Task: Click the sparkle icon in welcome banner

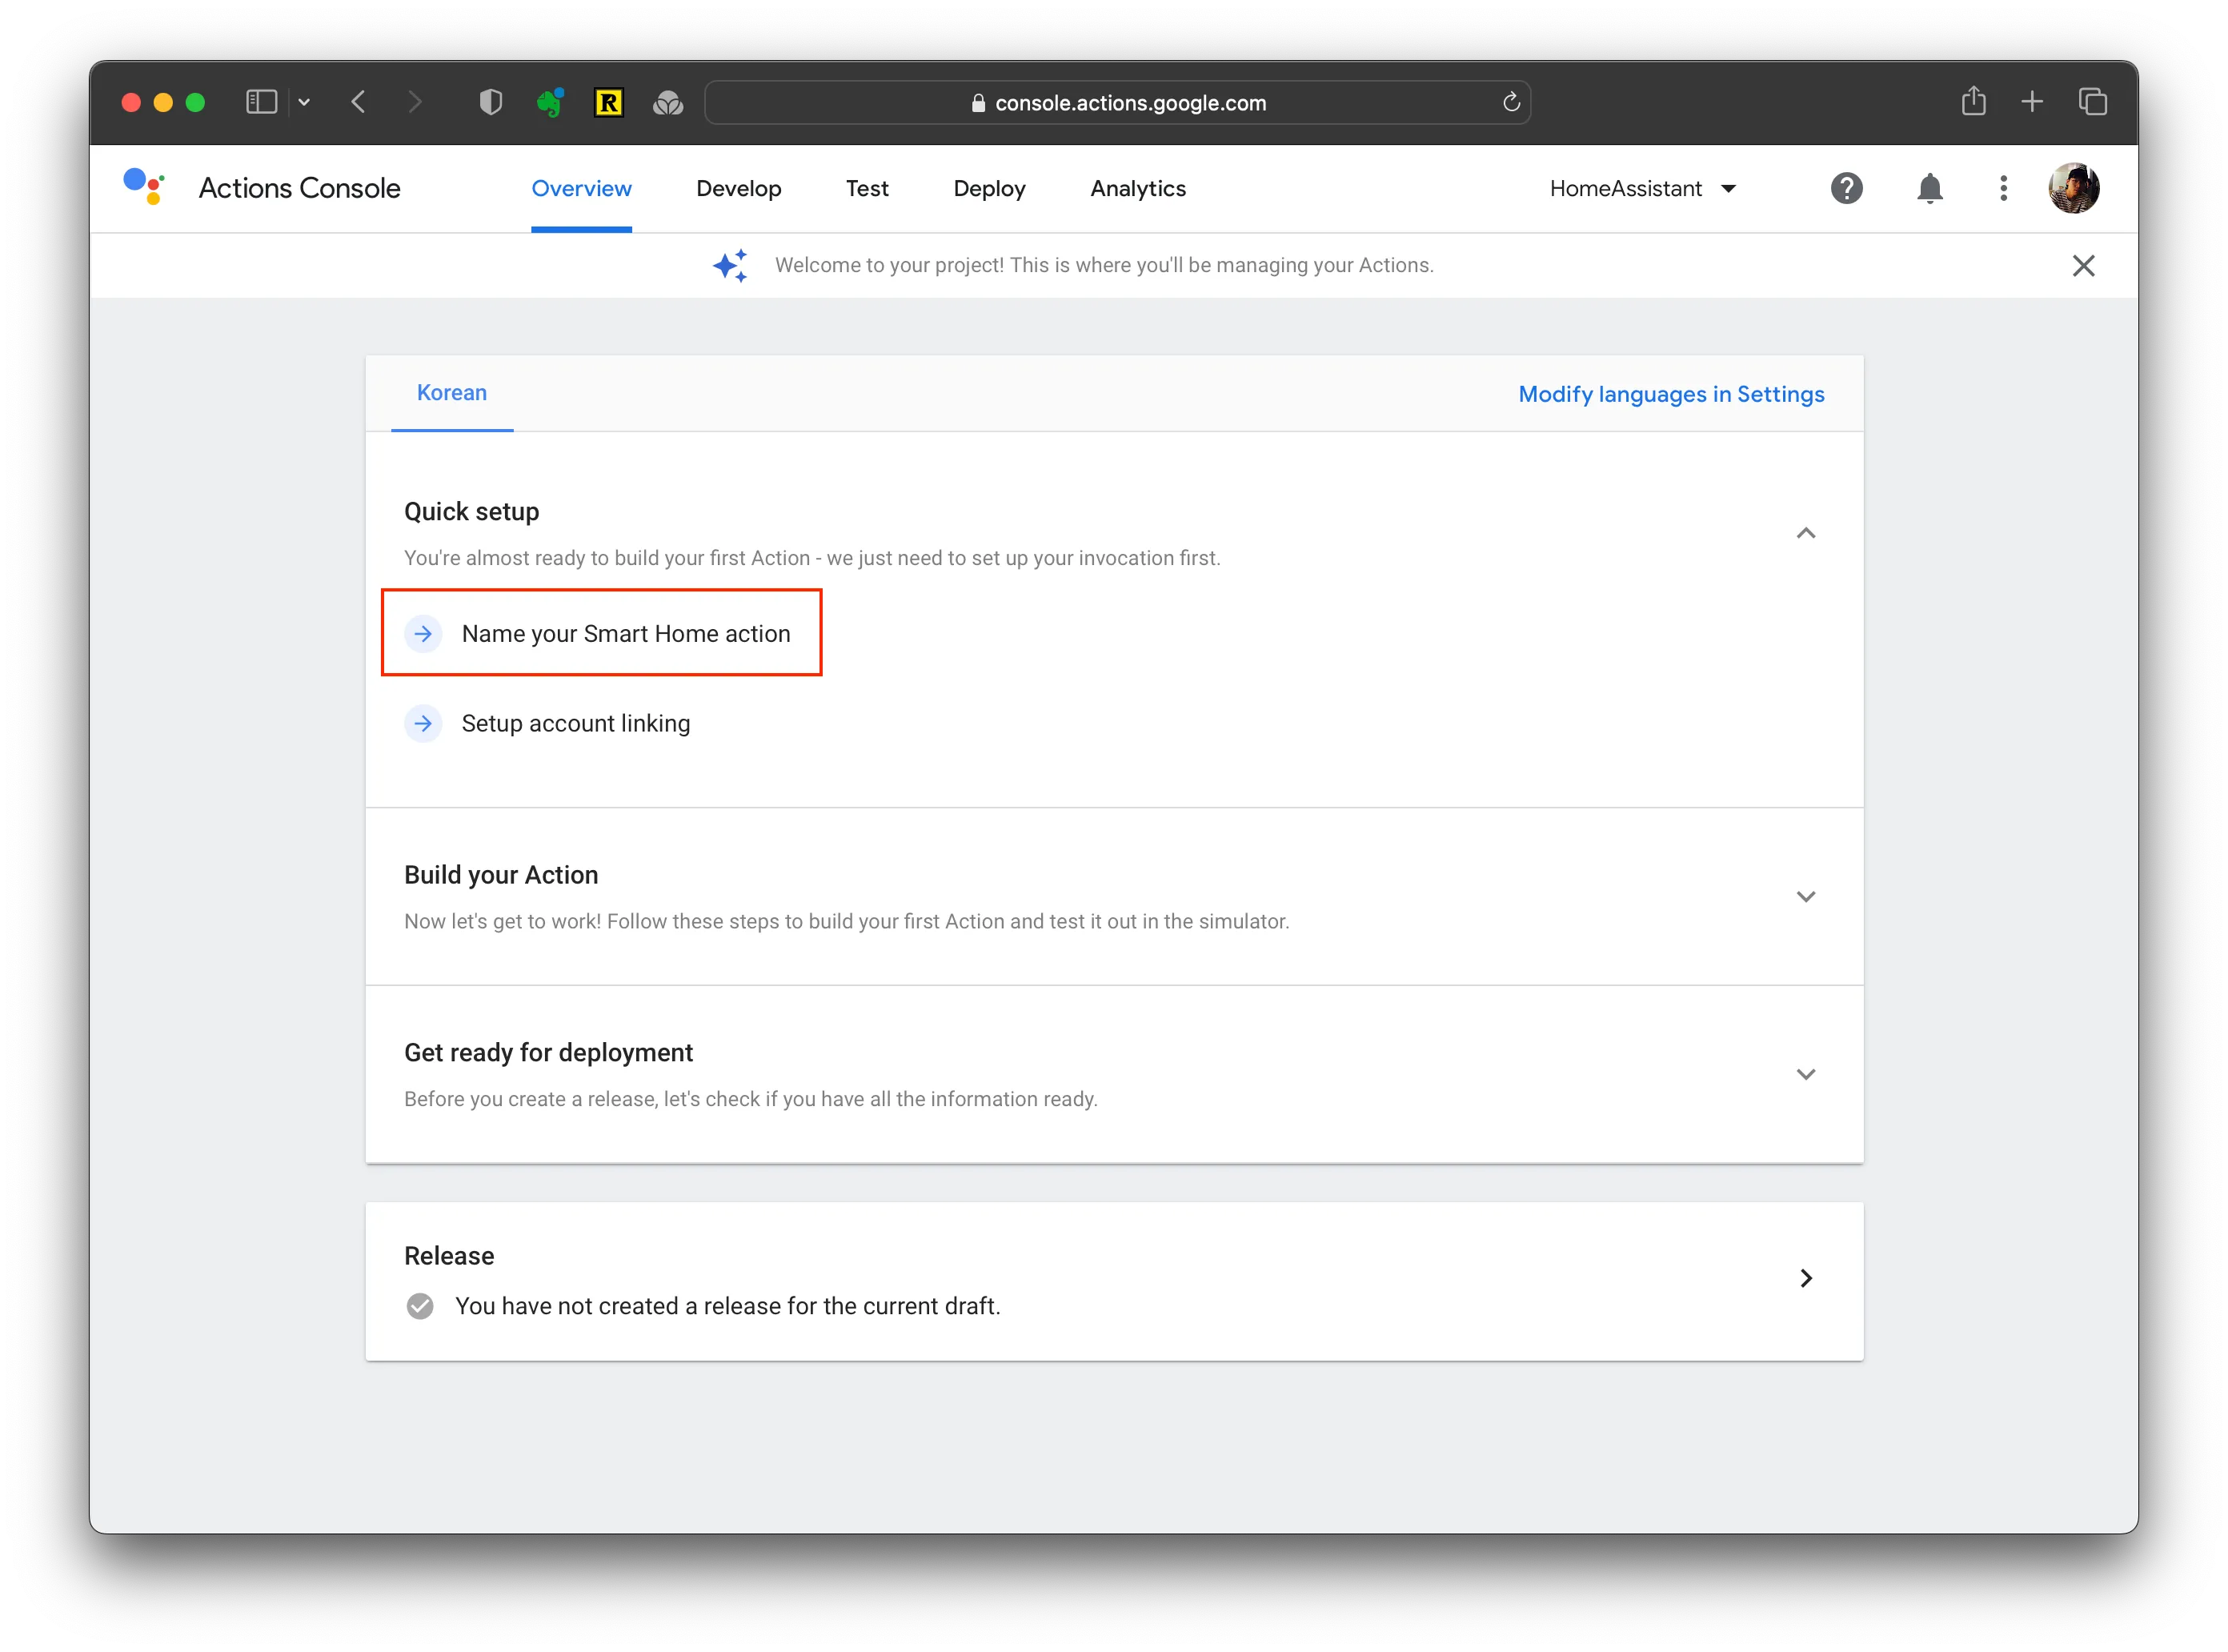Action: [x=730, y=265]
